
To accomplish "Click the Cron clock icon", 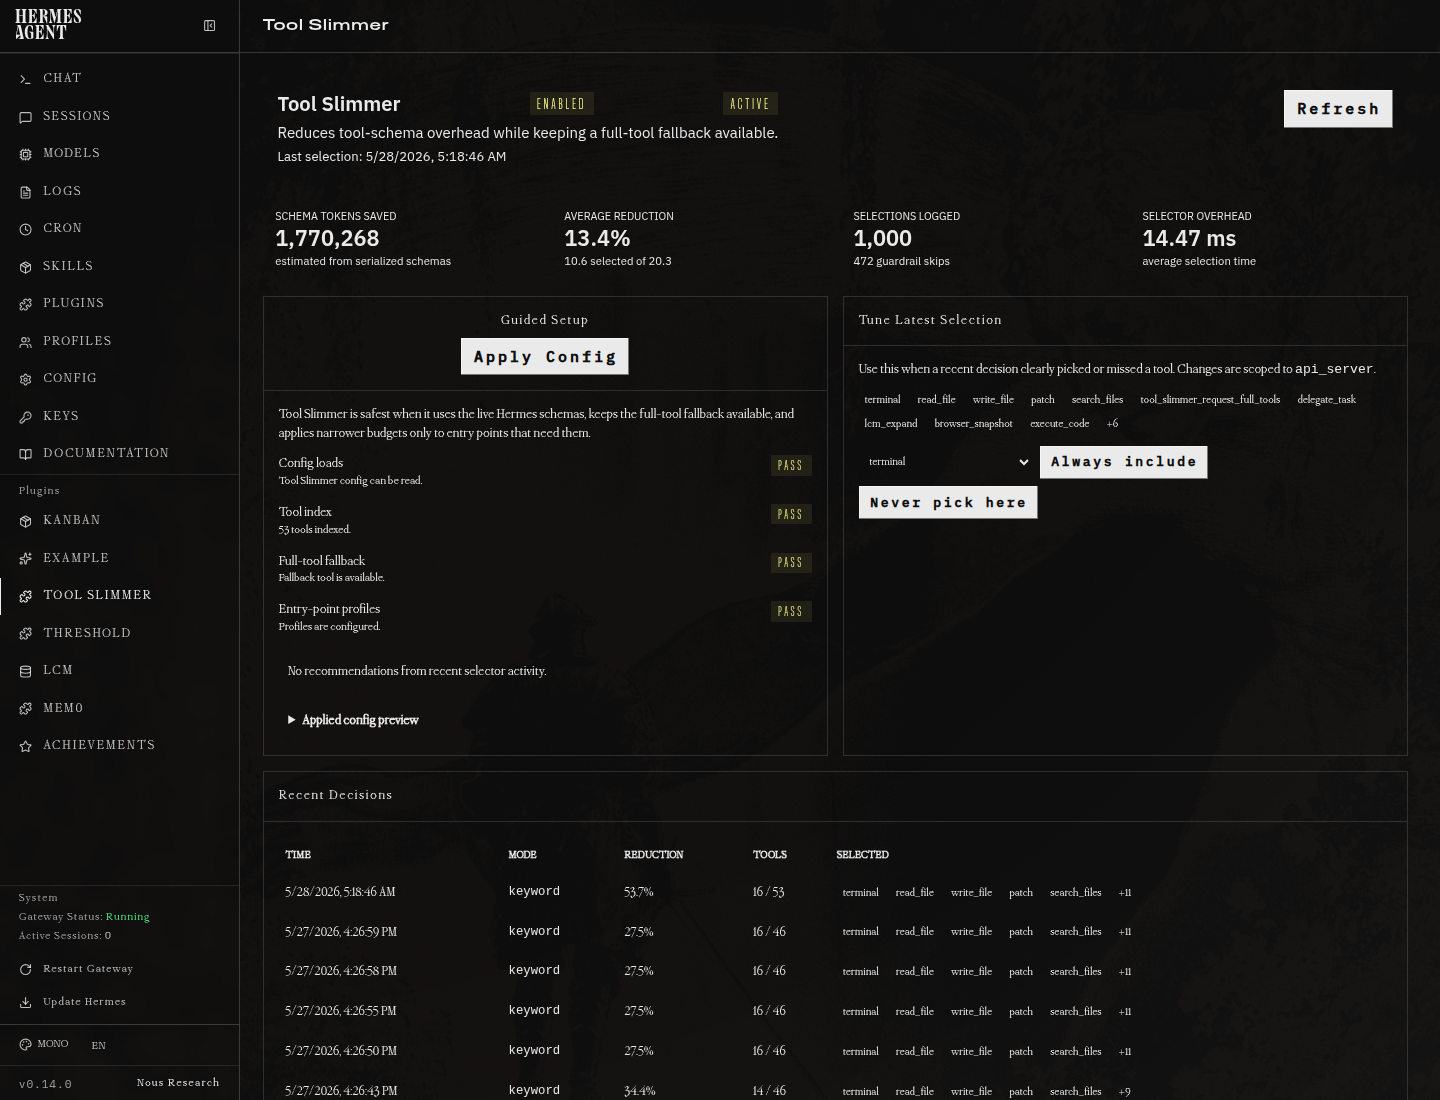I will pos(26,229).
